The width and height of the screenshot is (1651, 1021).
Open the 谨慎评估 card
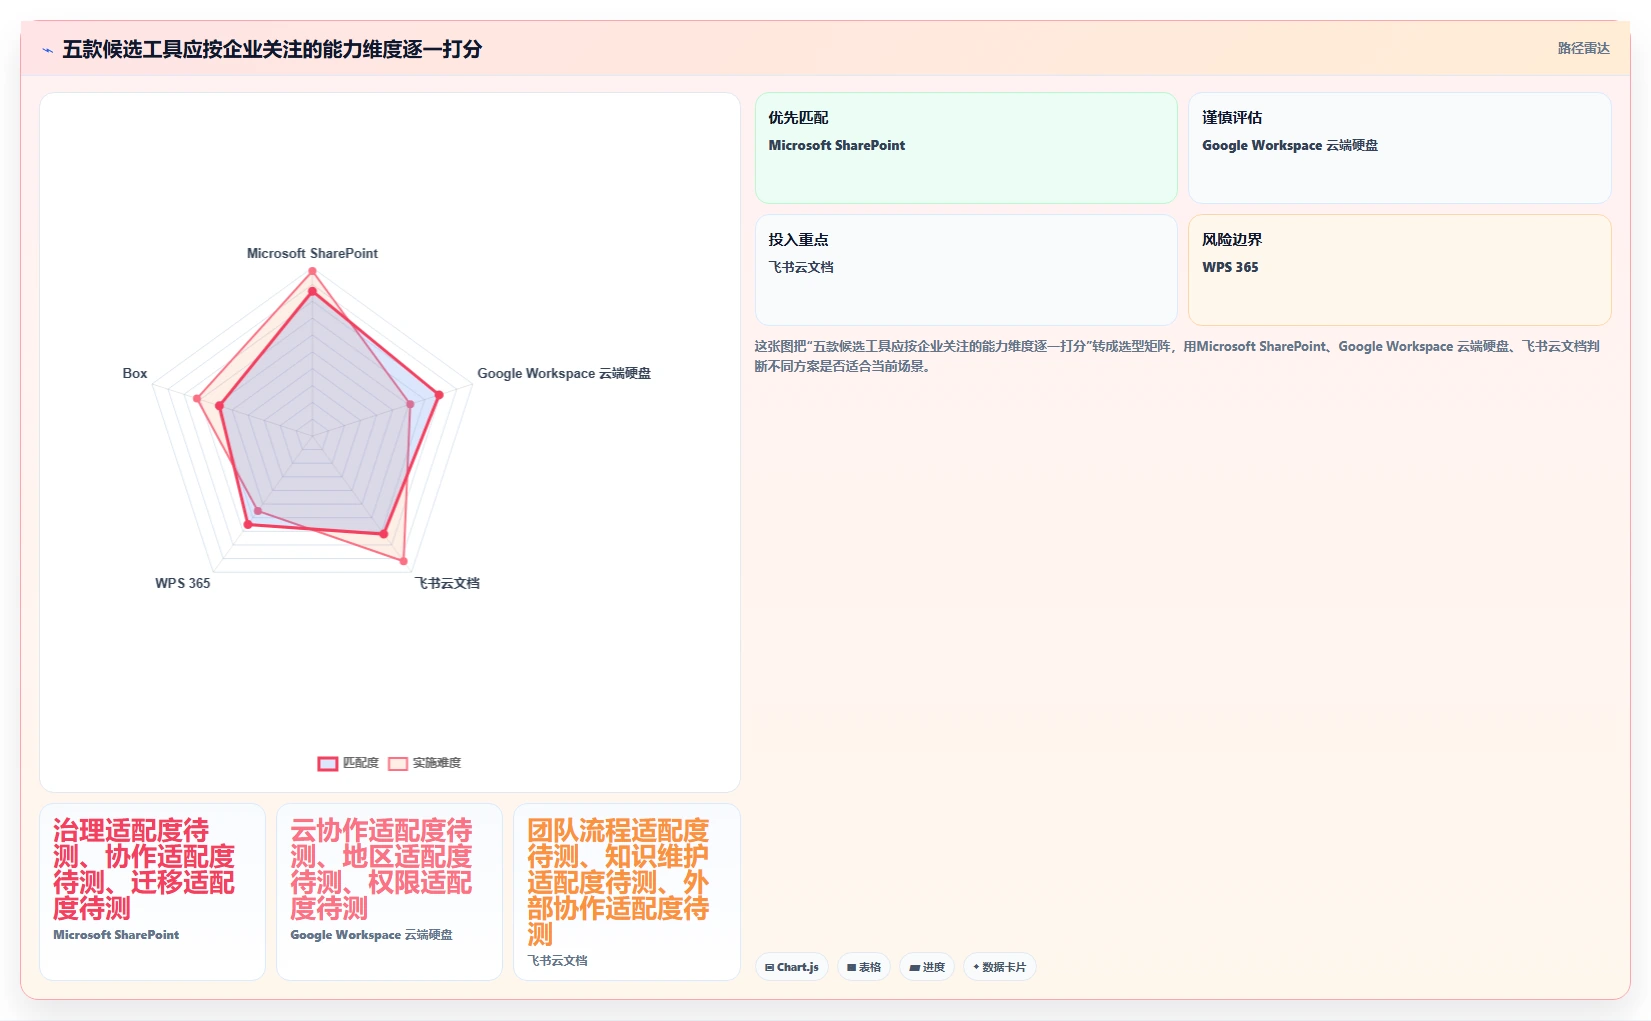[1400, 148]
